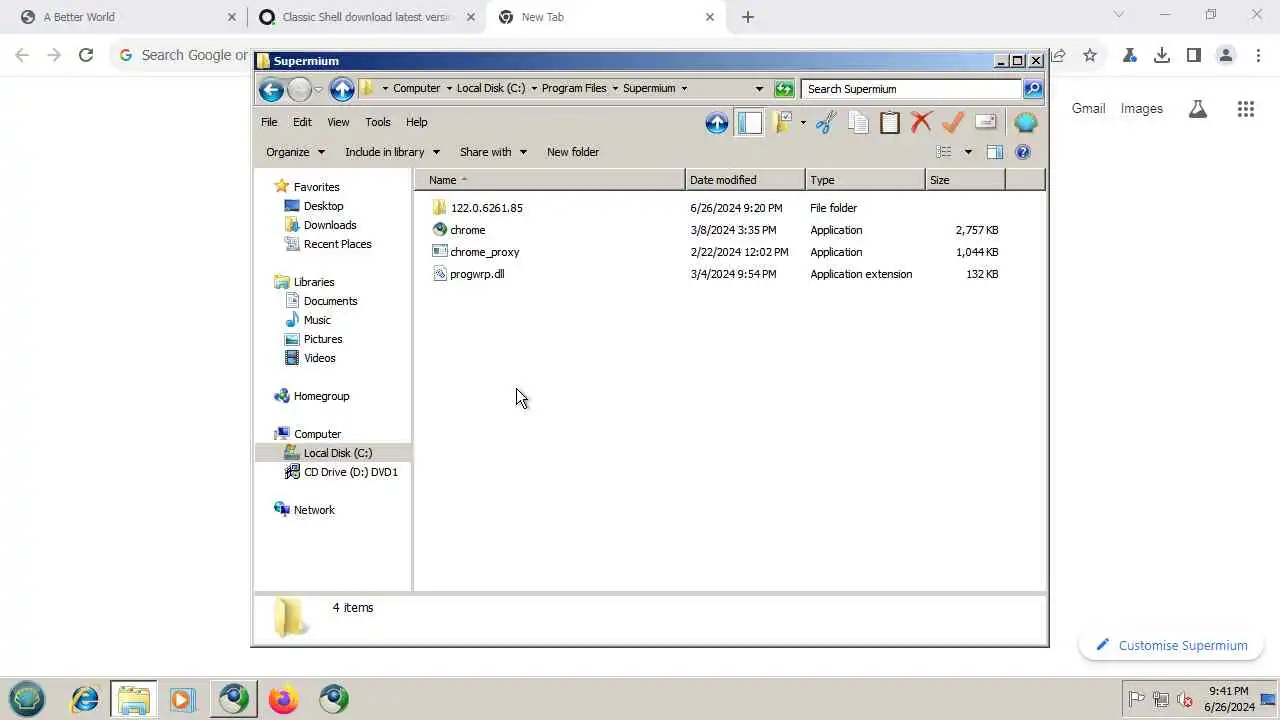Click the Properties checkmark icon
This screenshot has width=1280, height=720.
coord(953,123)
